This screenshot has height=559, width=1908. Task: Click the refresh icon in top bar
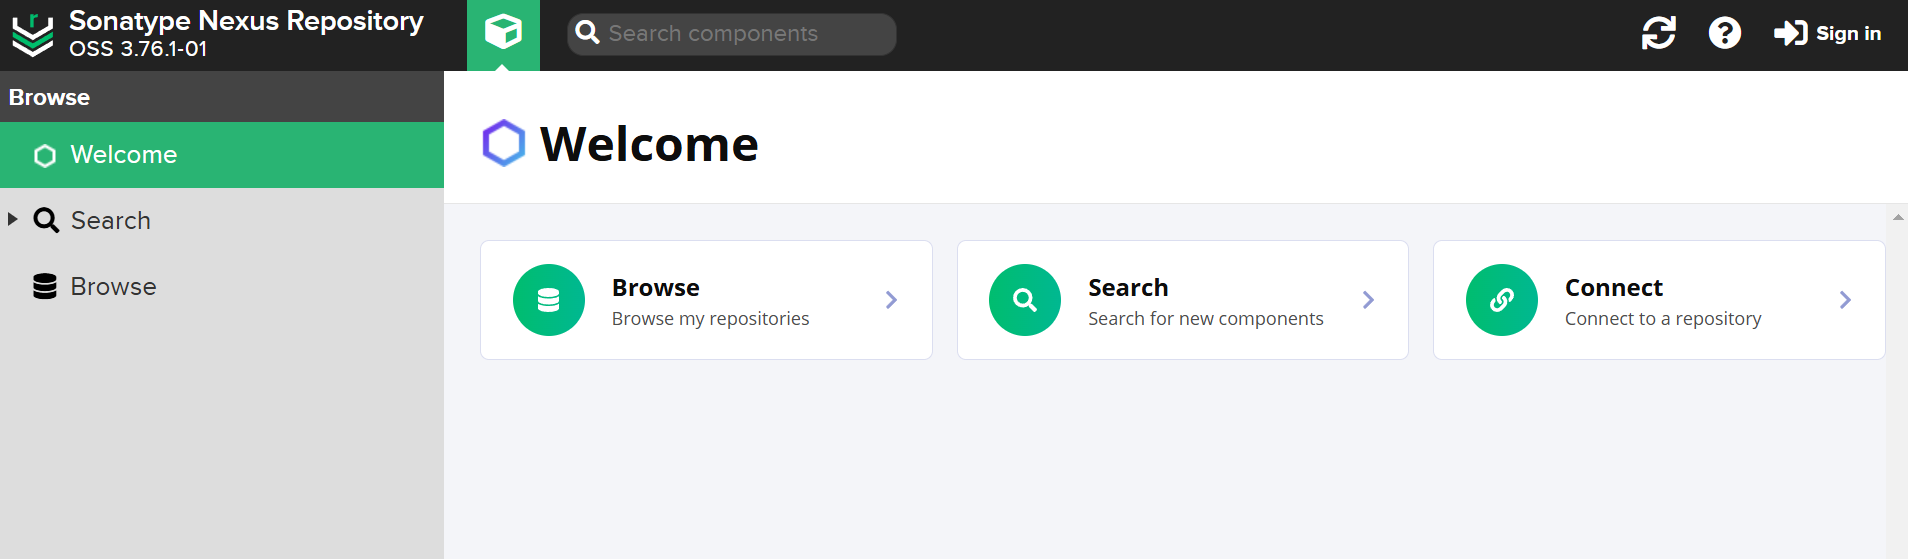tap(1659, 33)
